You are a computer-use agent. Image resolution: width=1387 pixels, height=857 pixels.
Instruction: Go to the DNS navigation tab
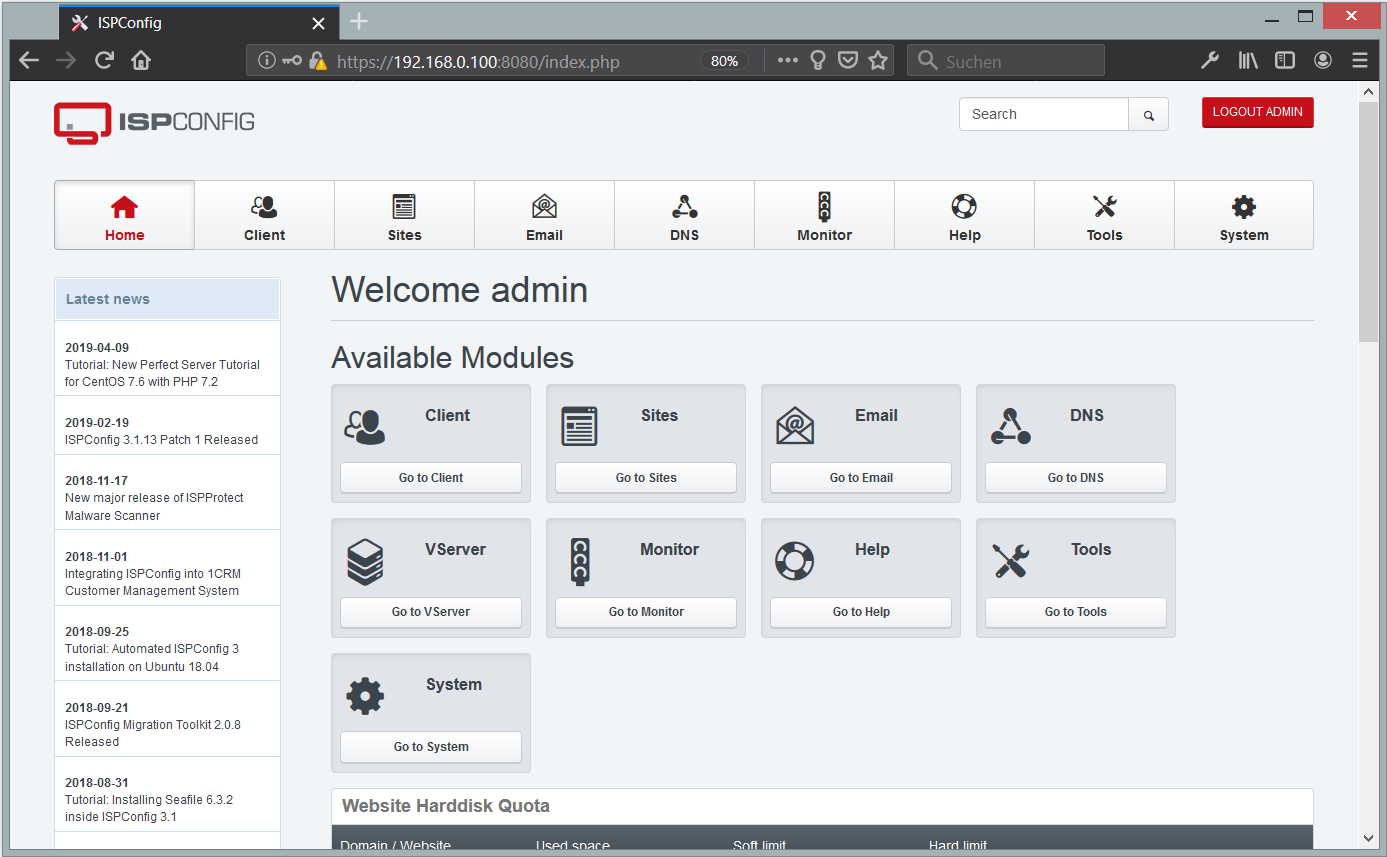(684, 215)
